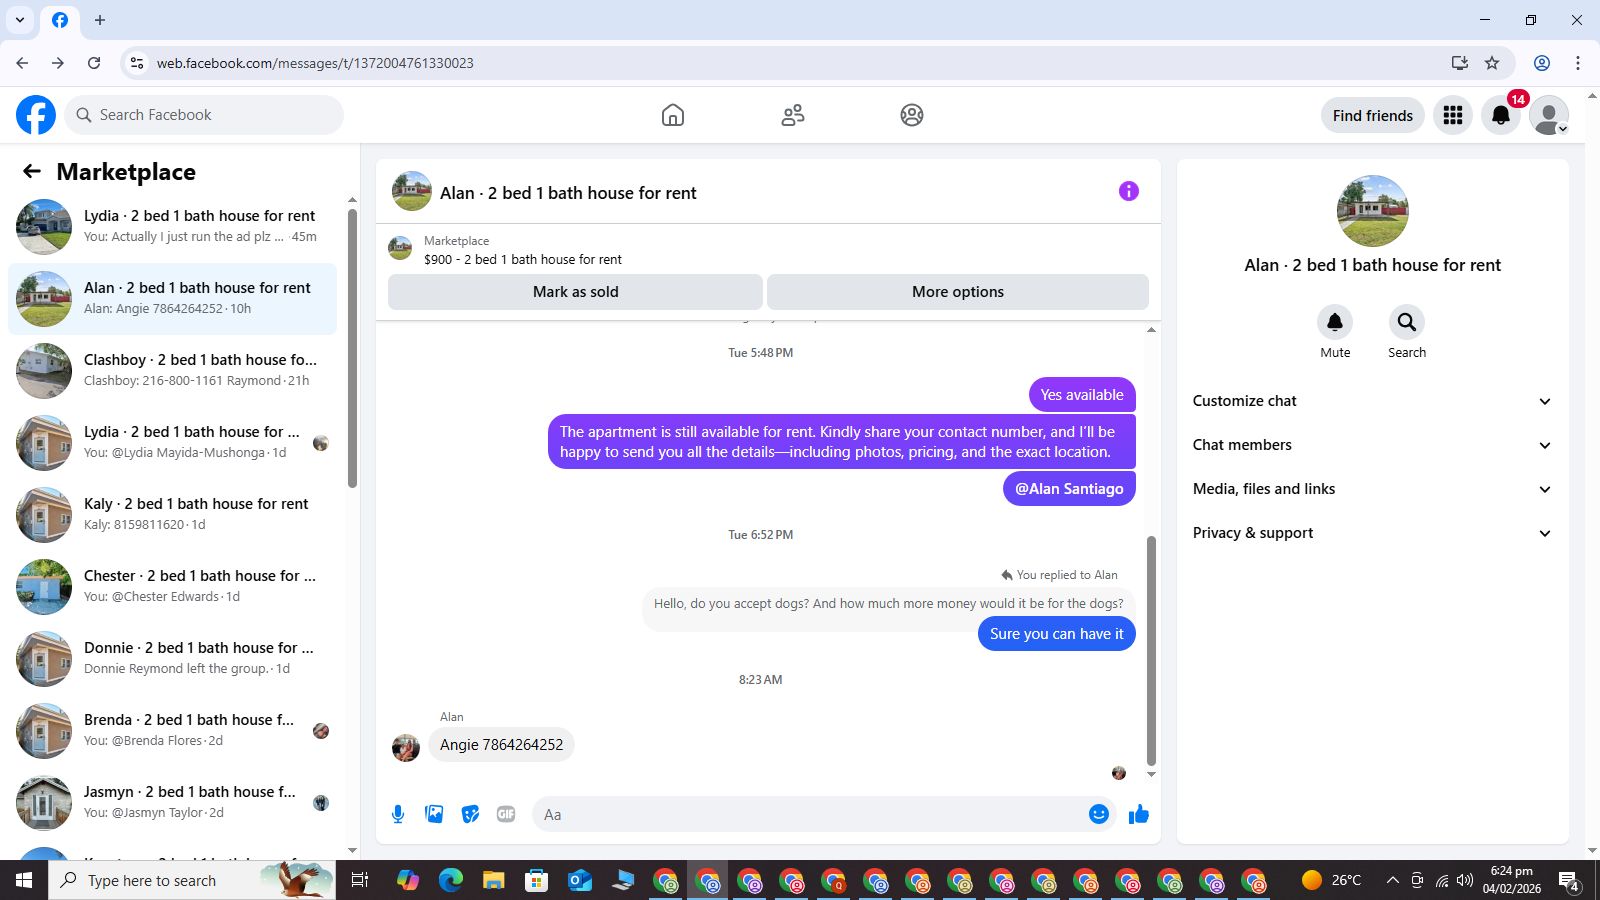Open the conversation information icon
The image size is (1600, 900).
pos(1129,191)
